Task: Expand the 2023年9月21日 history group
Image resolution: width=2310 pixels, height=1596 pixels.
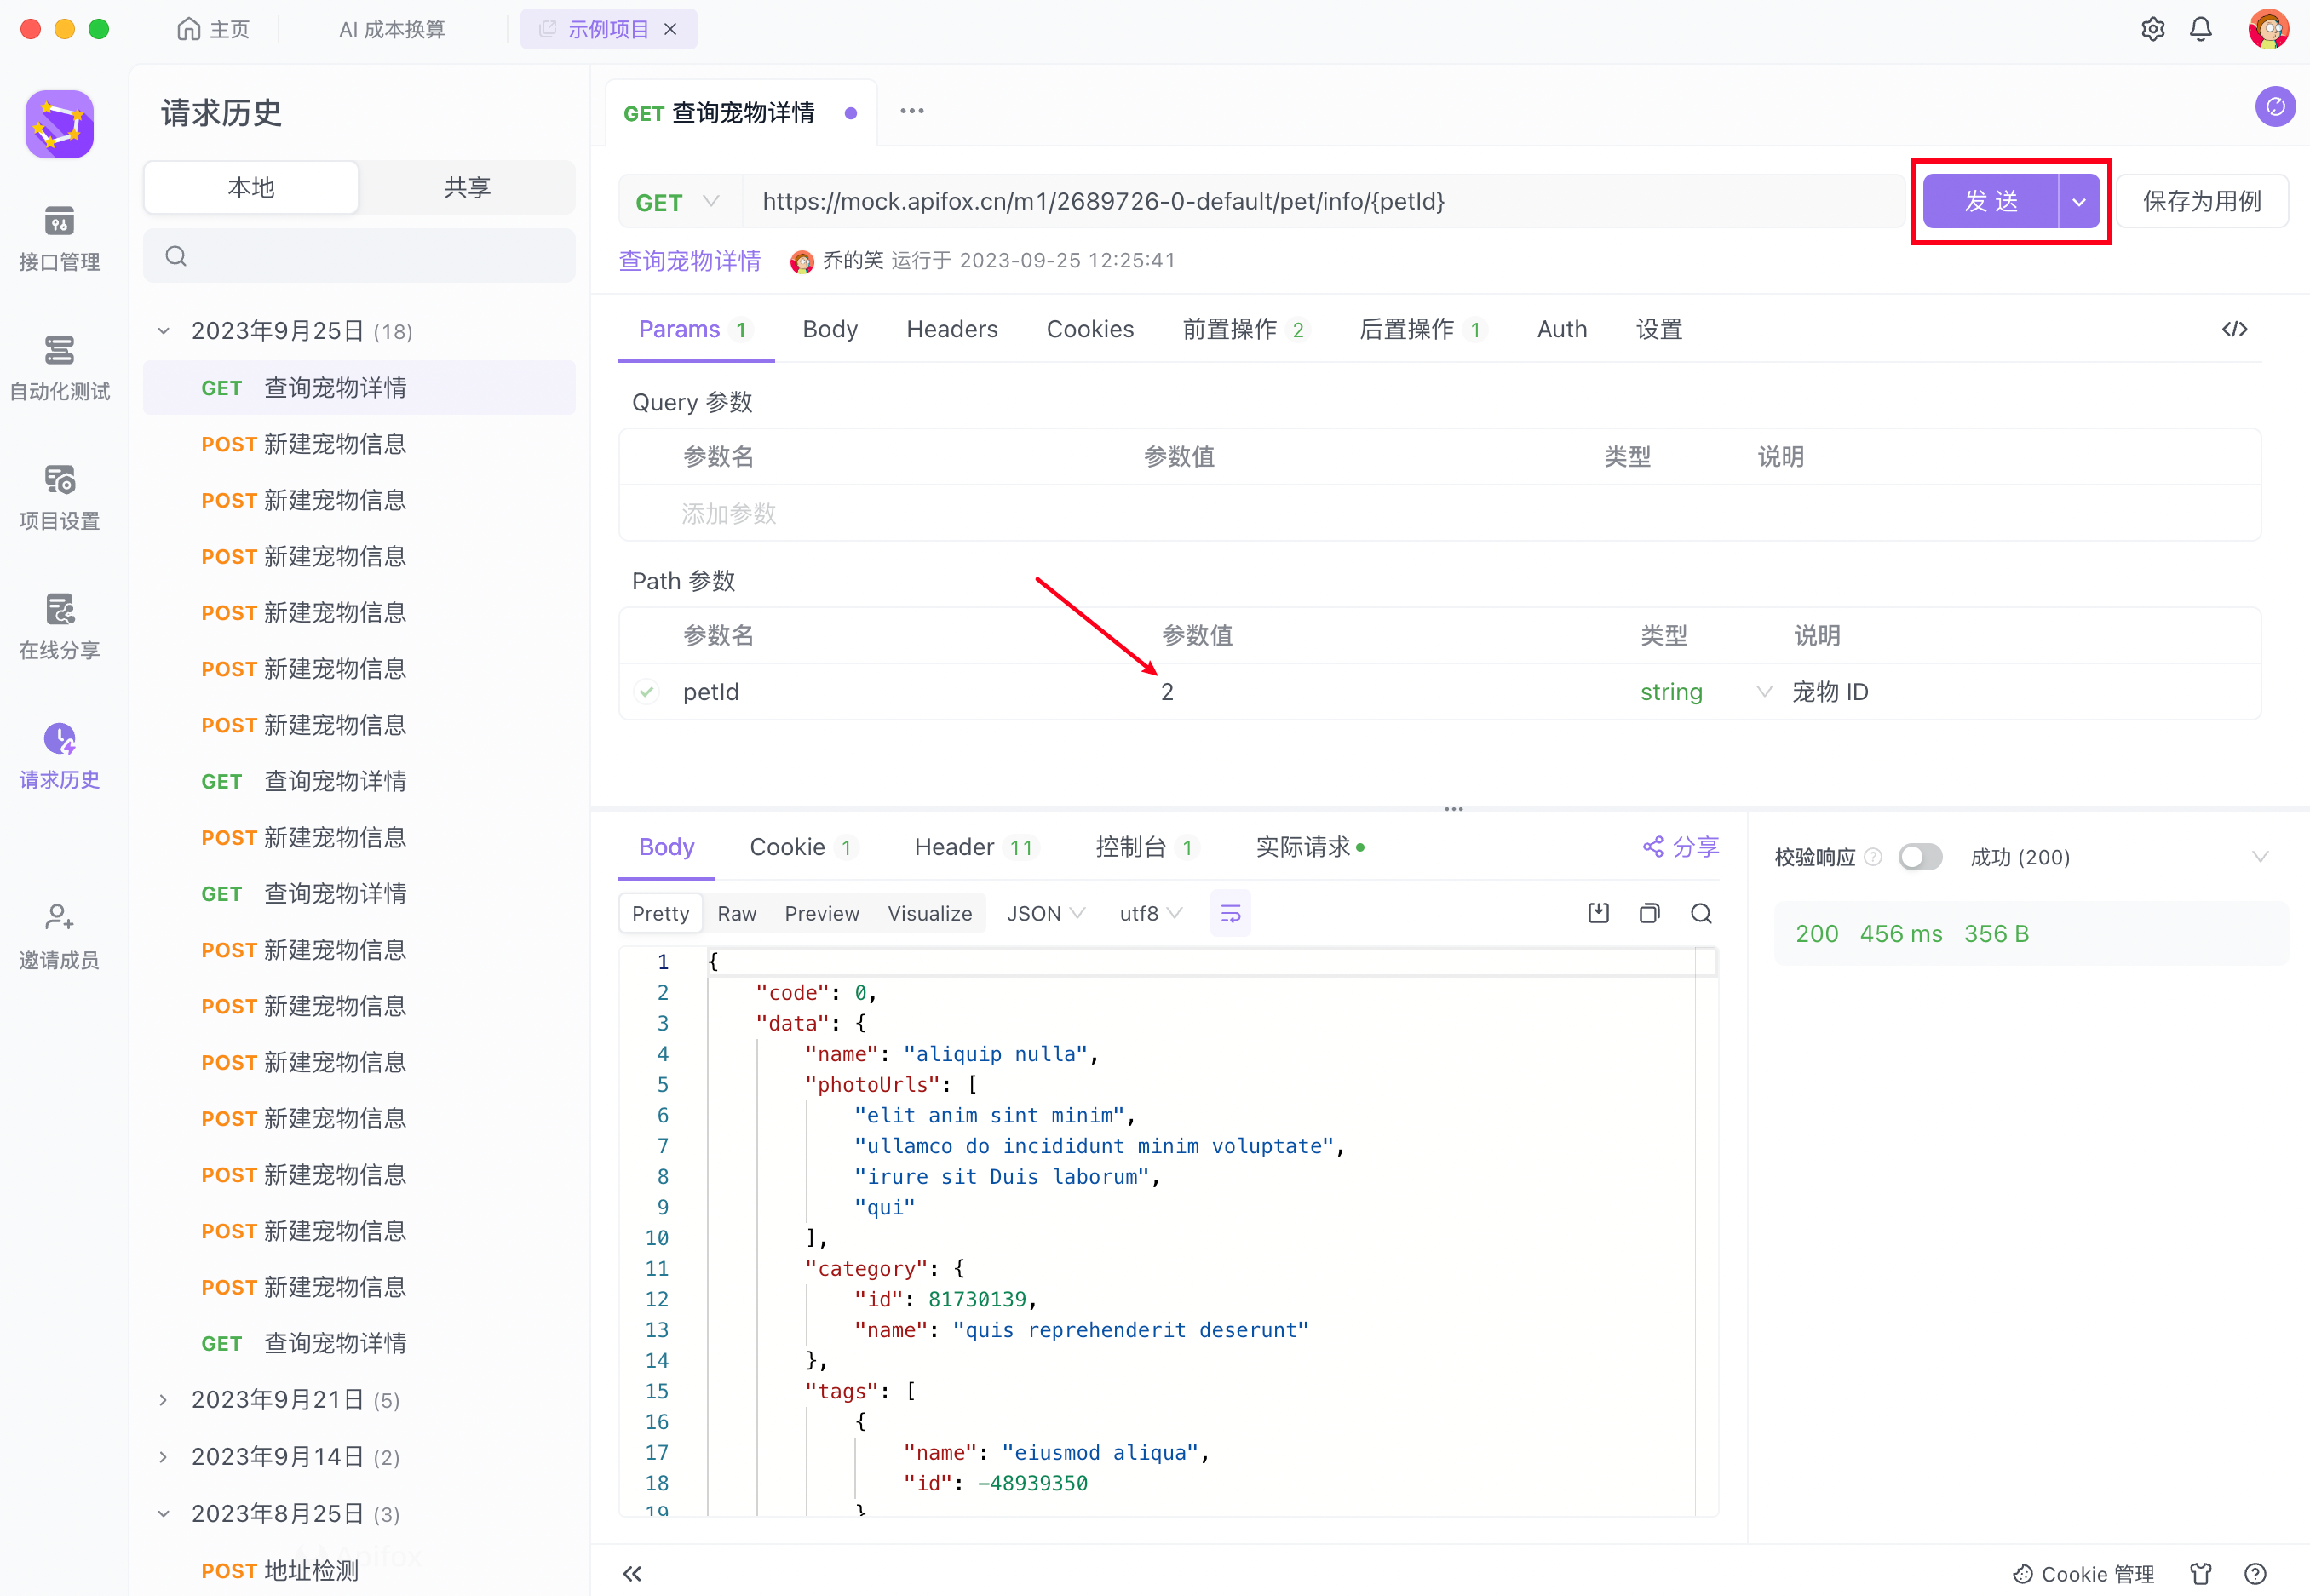Action: coord(163,1400)
